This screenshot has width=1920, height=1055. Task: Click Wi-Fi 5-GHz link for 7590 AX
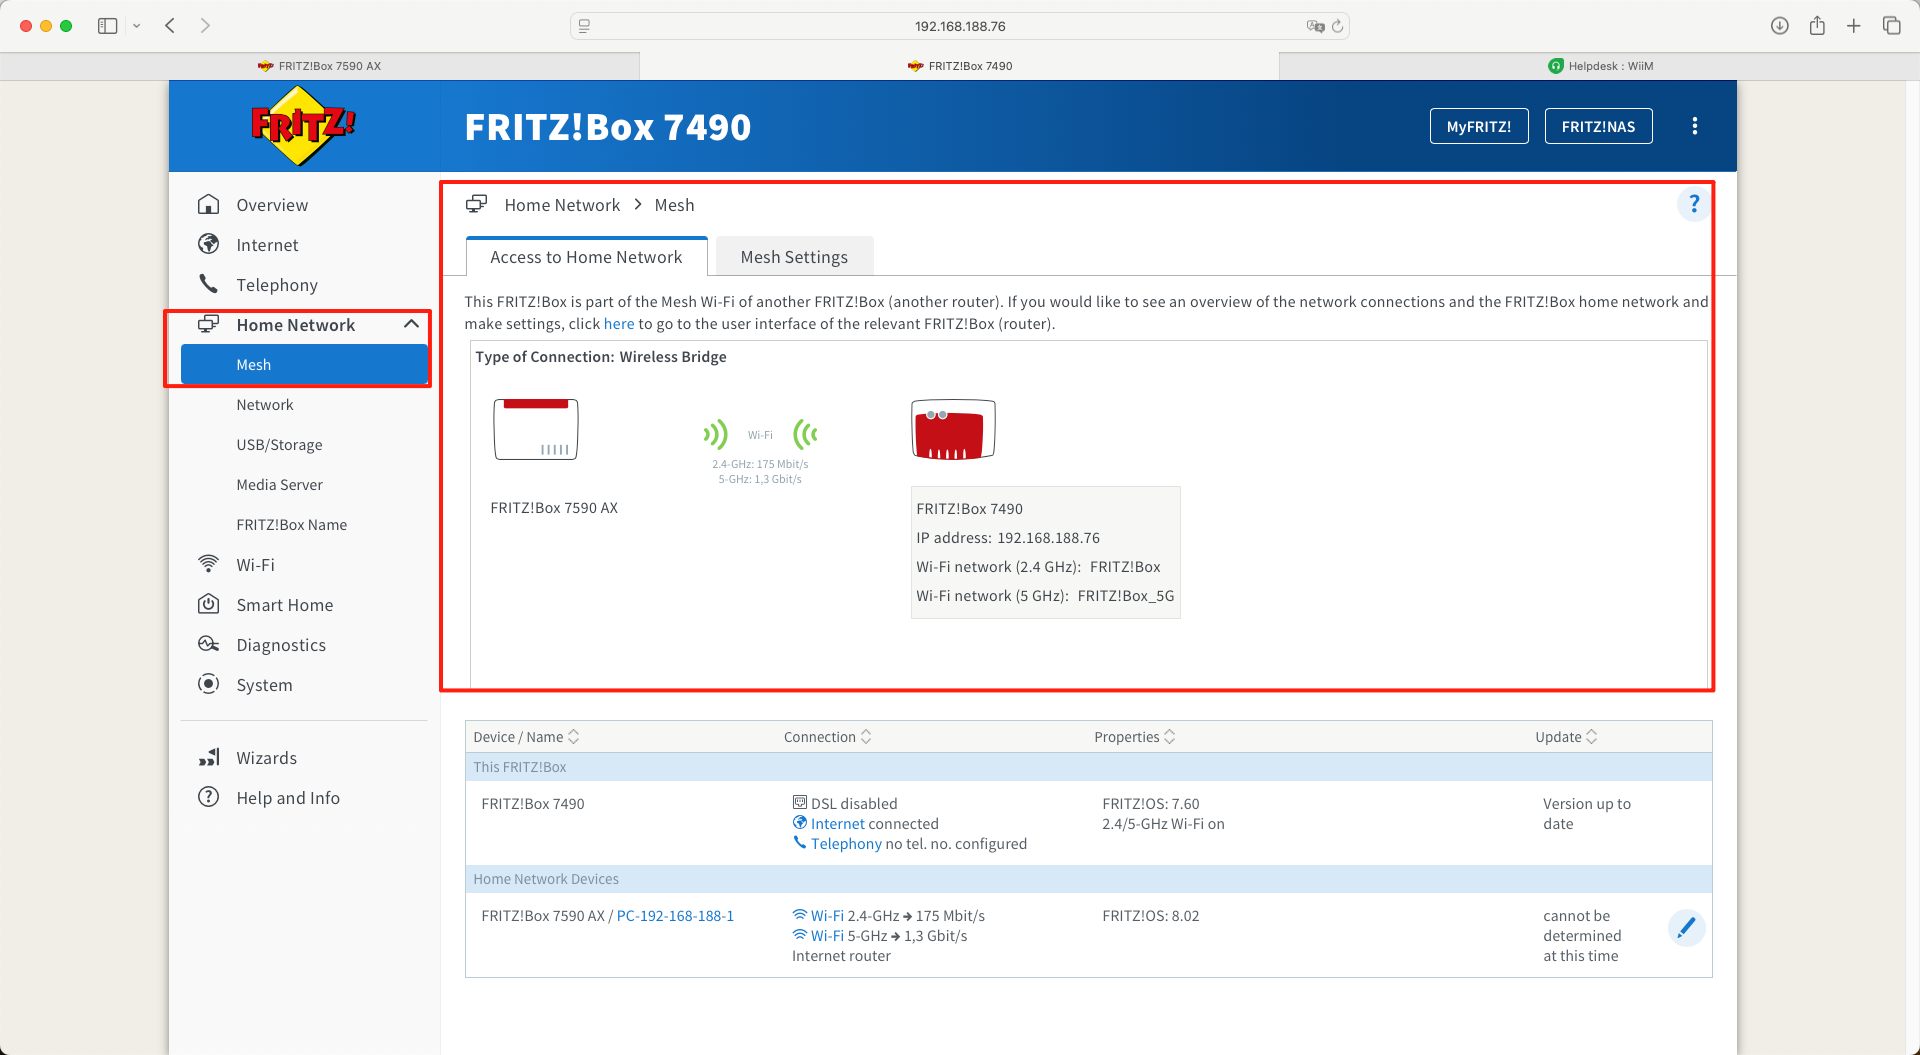(827, 935)
